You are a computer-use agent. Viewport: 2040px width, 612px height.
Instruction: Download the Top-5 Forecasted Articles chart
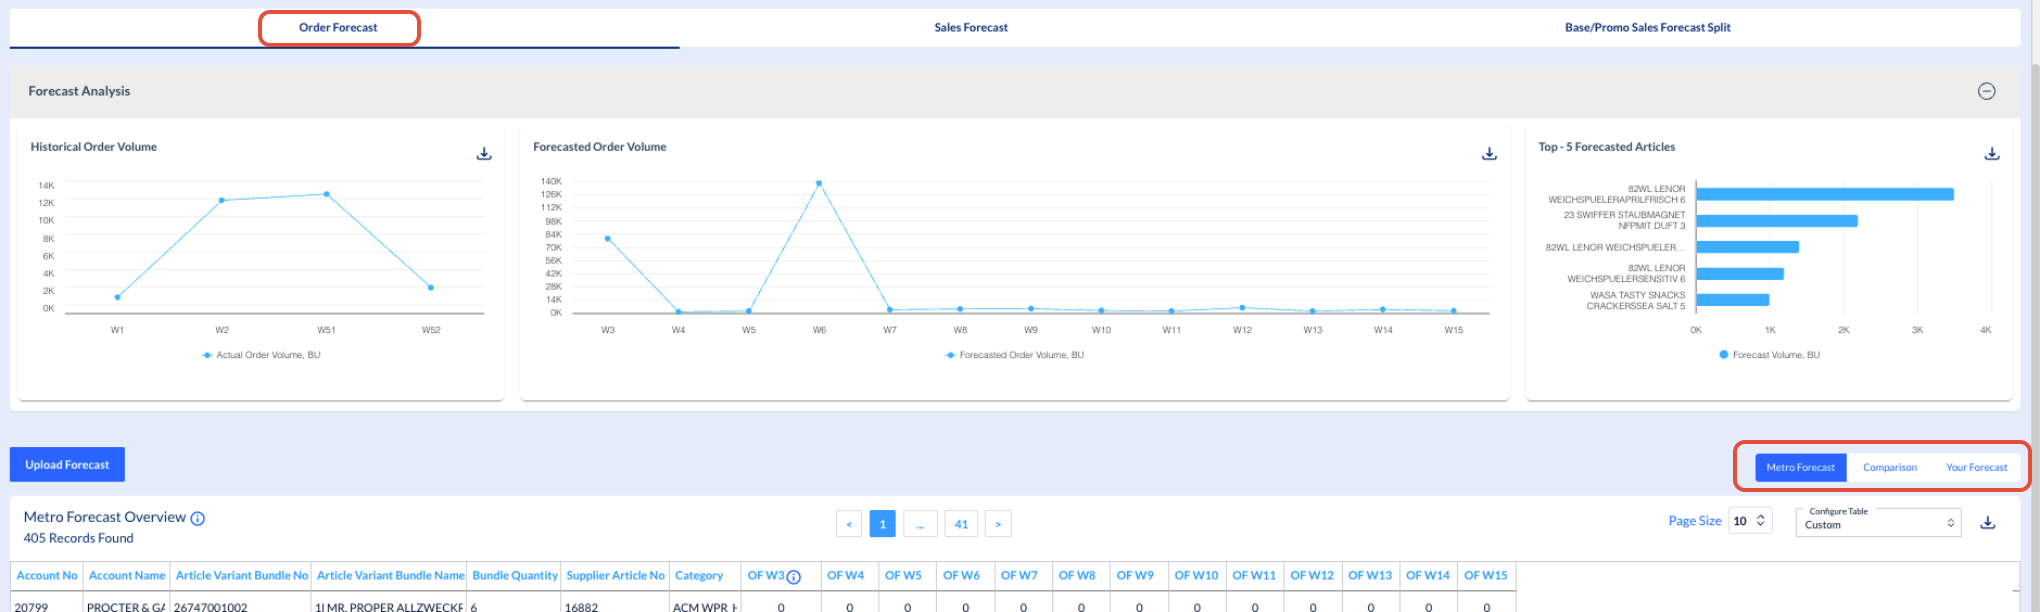coord(1992,154)
